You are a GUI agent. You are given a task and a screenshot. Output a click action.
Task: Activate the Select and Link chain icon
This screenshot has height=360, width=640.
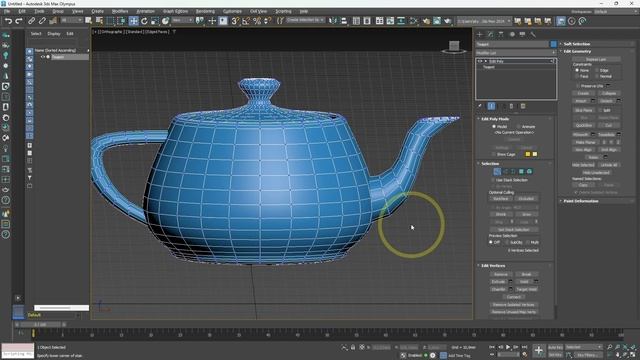tap(32, 21)
